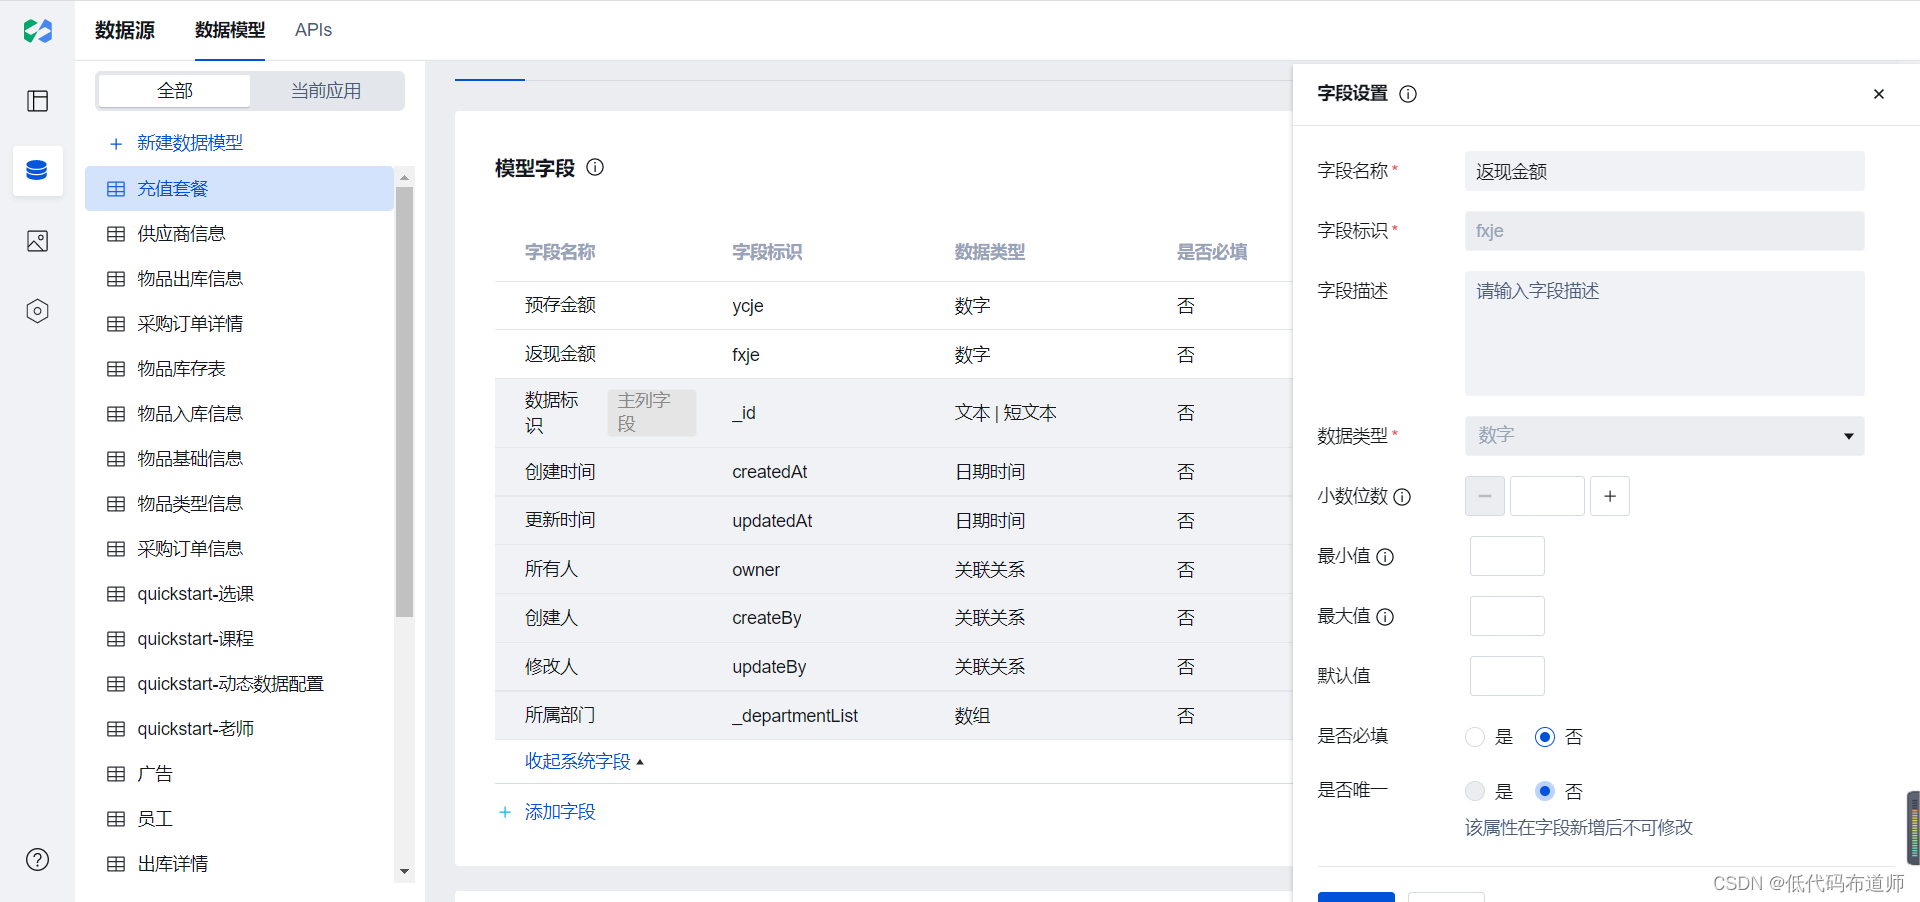Viewport: 1920px width, 902px height.
Task: Switch to the 数据源 tab
Action: [125, 30]
